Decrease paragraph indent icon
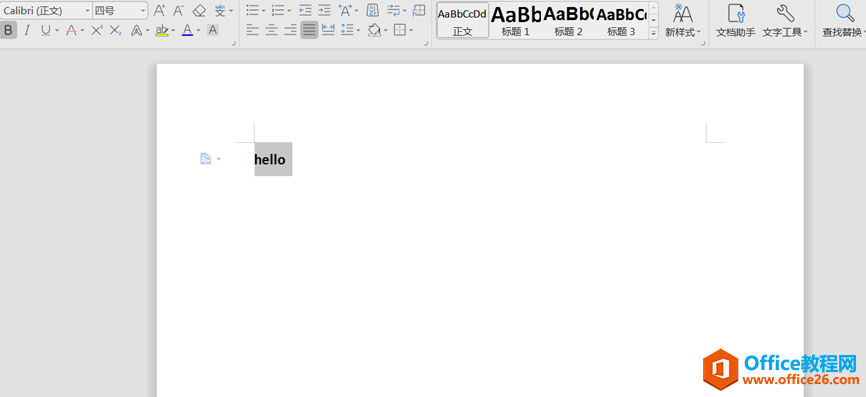 tap(305, 10)
